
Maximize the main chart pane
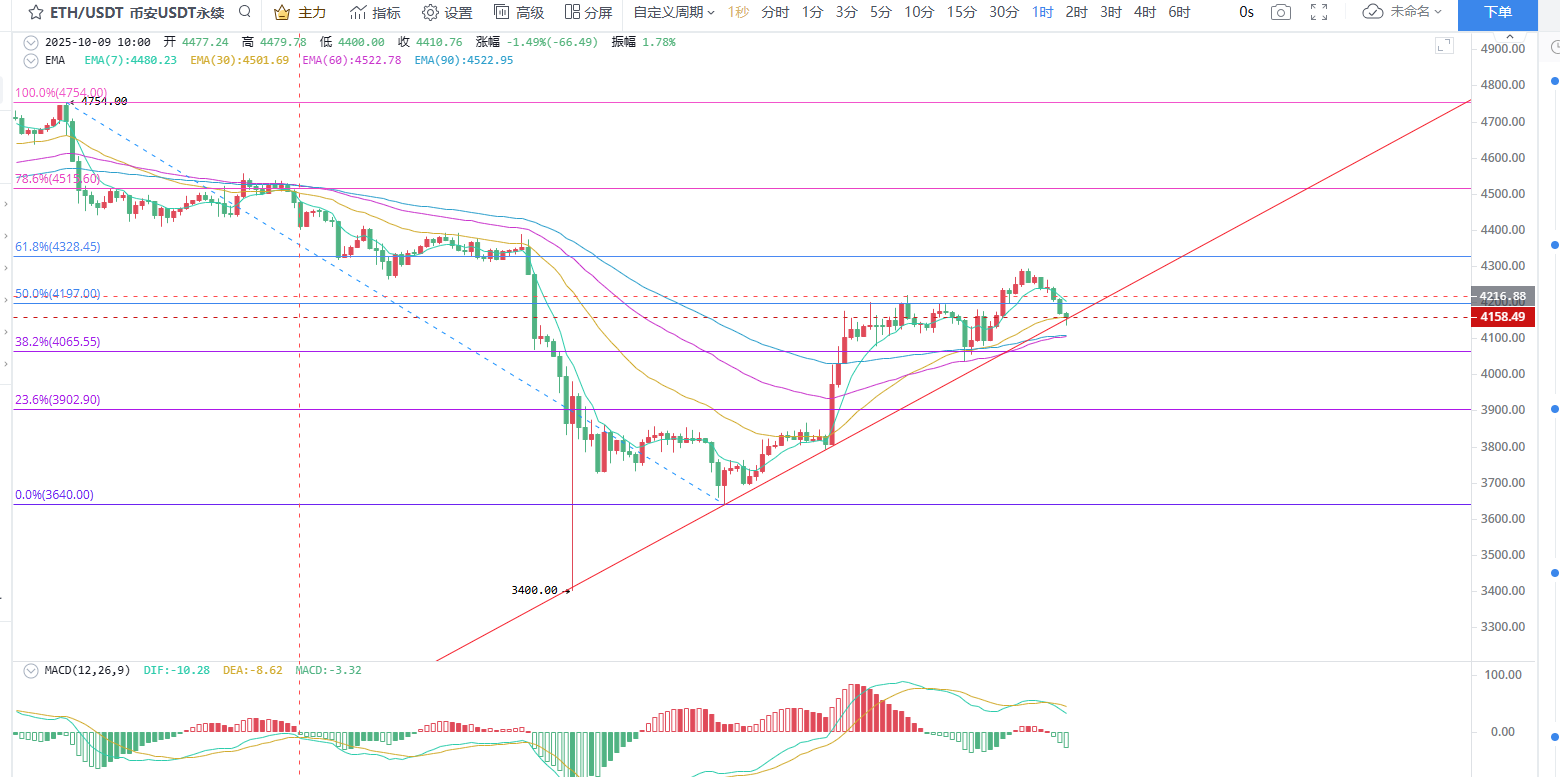[1444, 45]
